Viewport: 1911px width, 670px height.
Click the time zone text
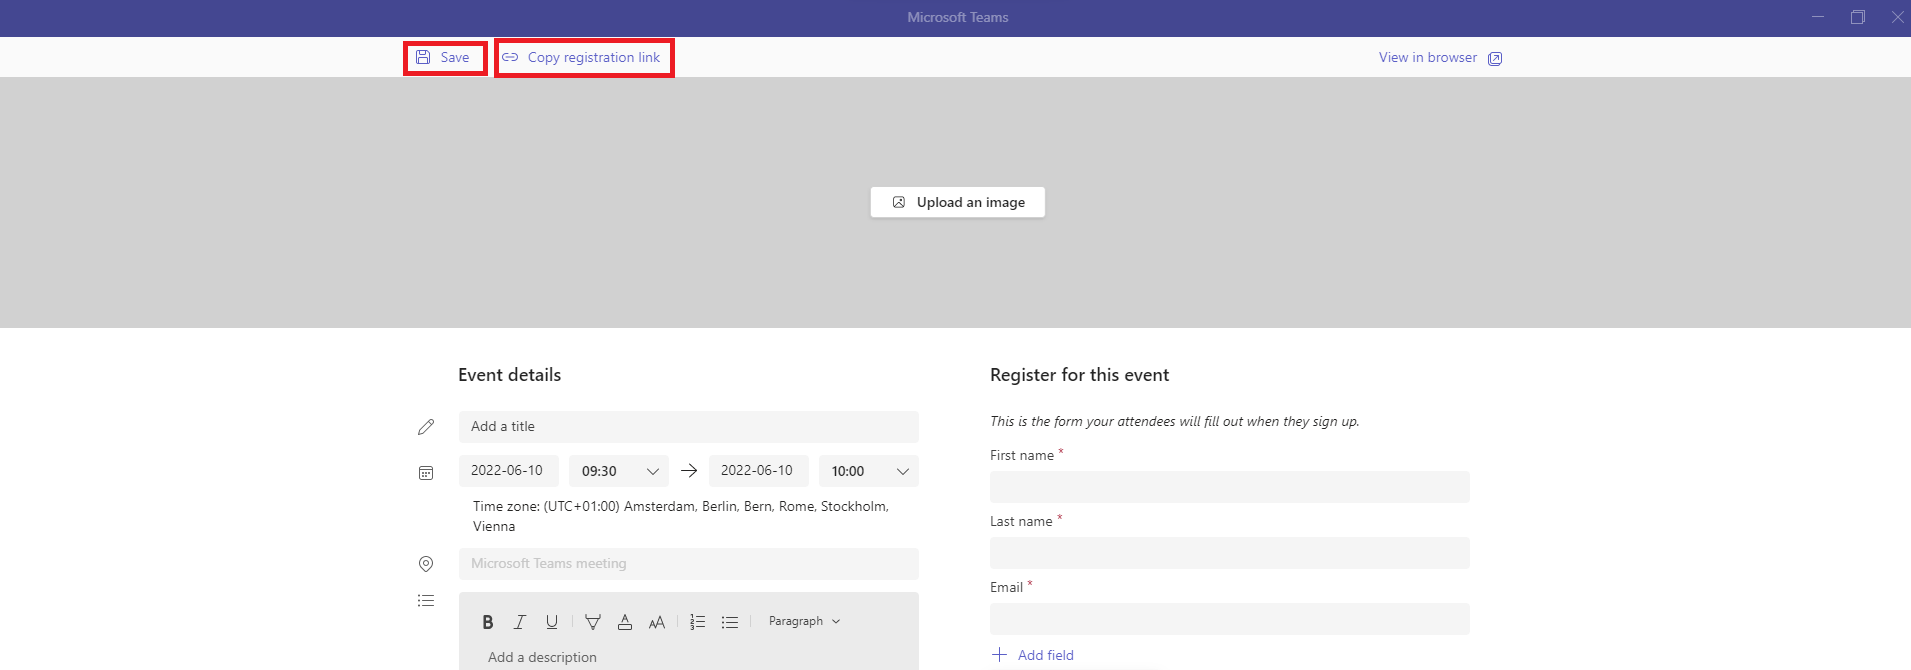(x=681, y=516)
